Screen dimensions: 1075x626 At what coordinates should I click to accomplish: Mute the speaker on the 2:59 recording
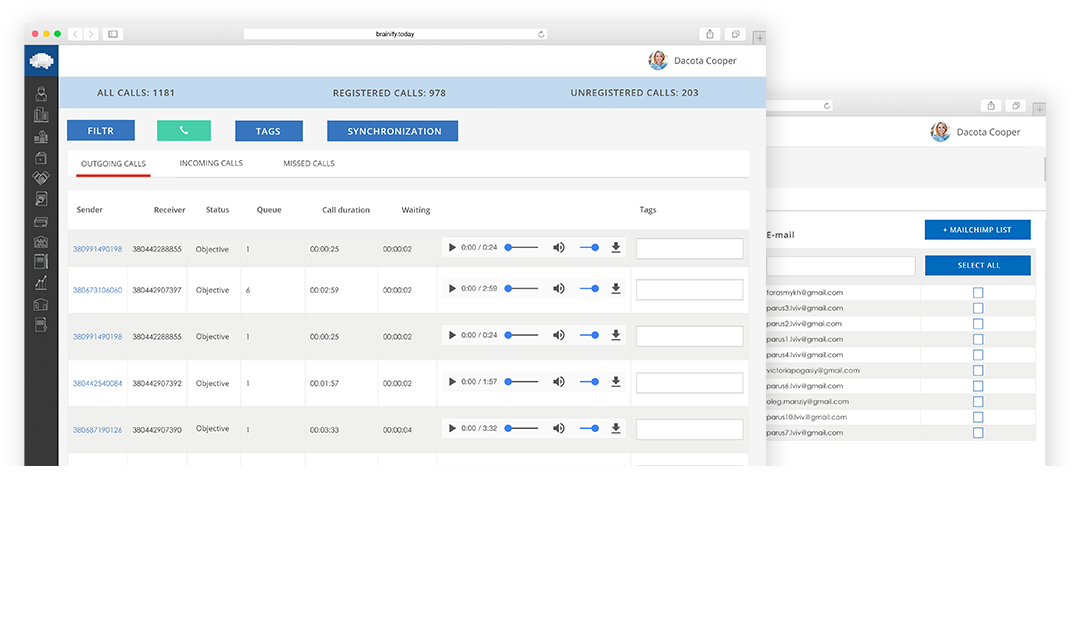click(559, 289)
